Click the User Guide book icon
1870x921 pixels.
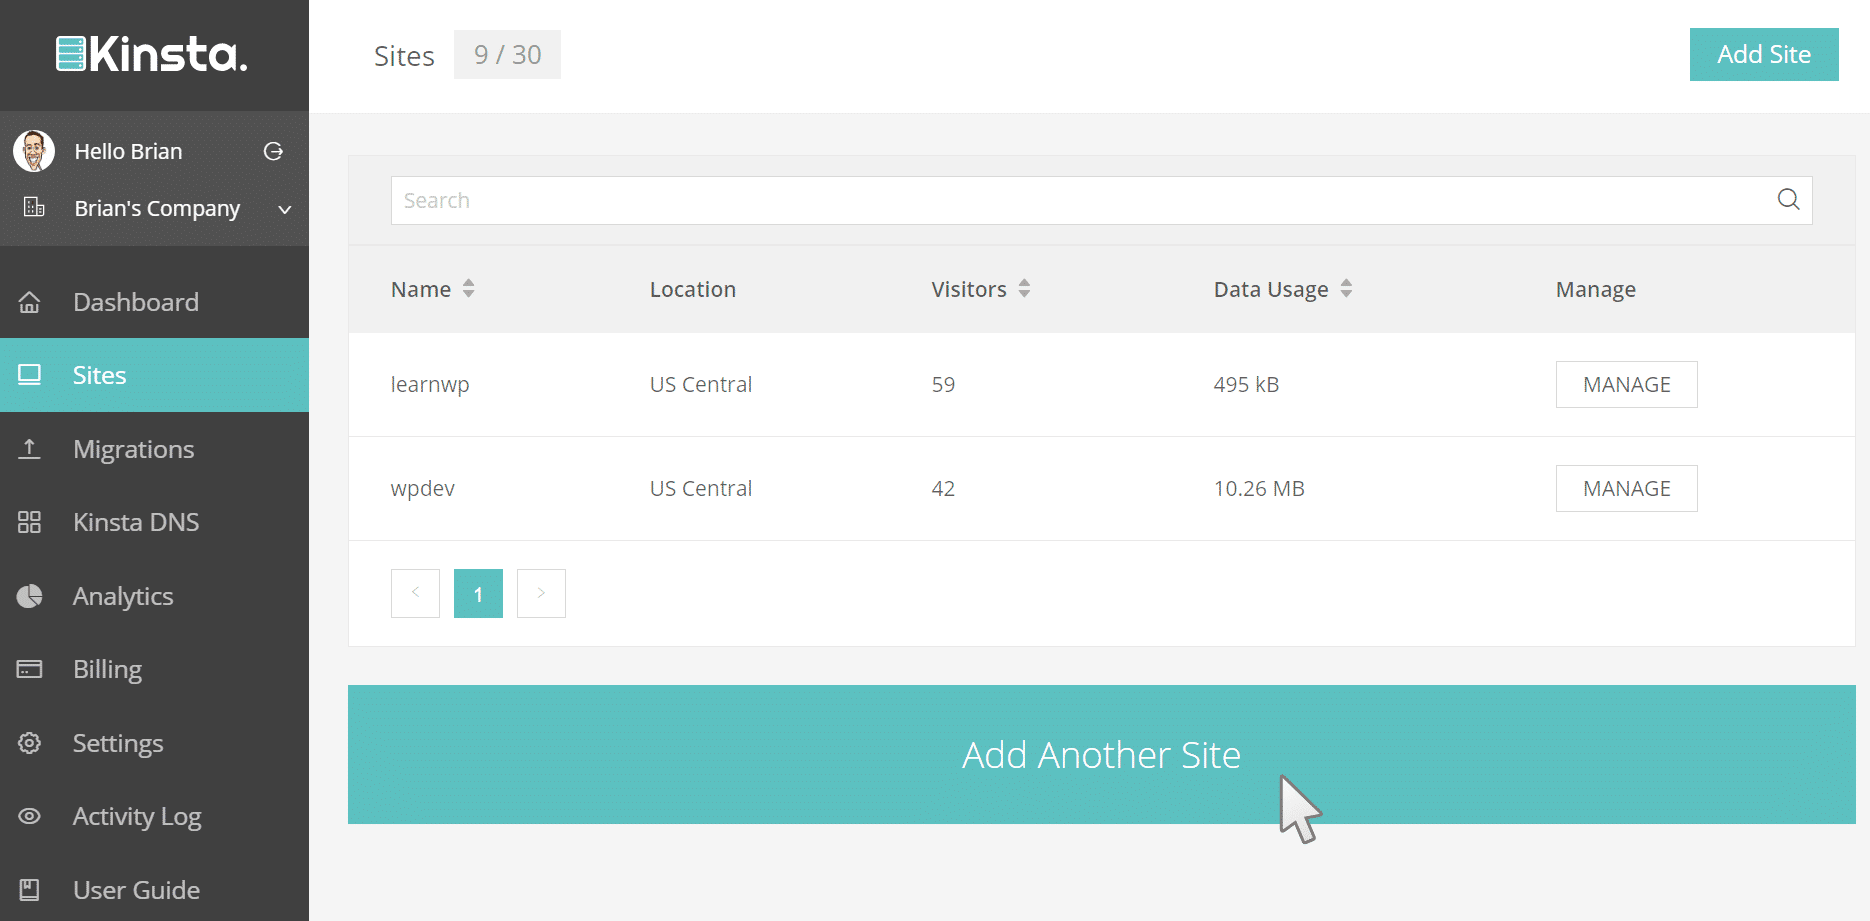[x=30, y=889]
